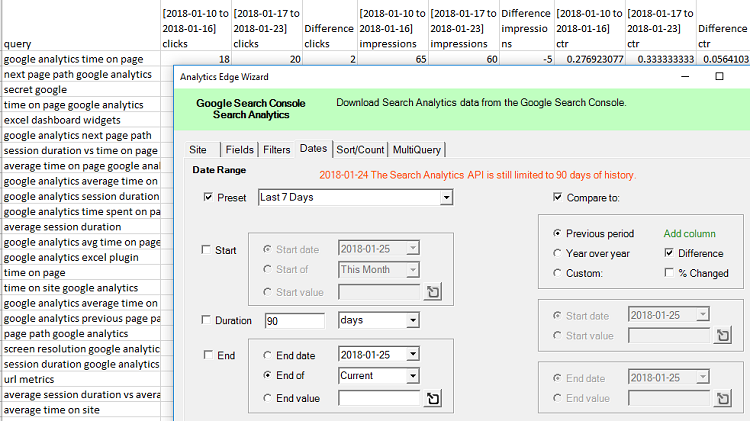Viewport: 750px width, 421px height.
Task: Maximize the Analytics Edge Wizard window
Action: pos(719,77)
